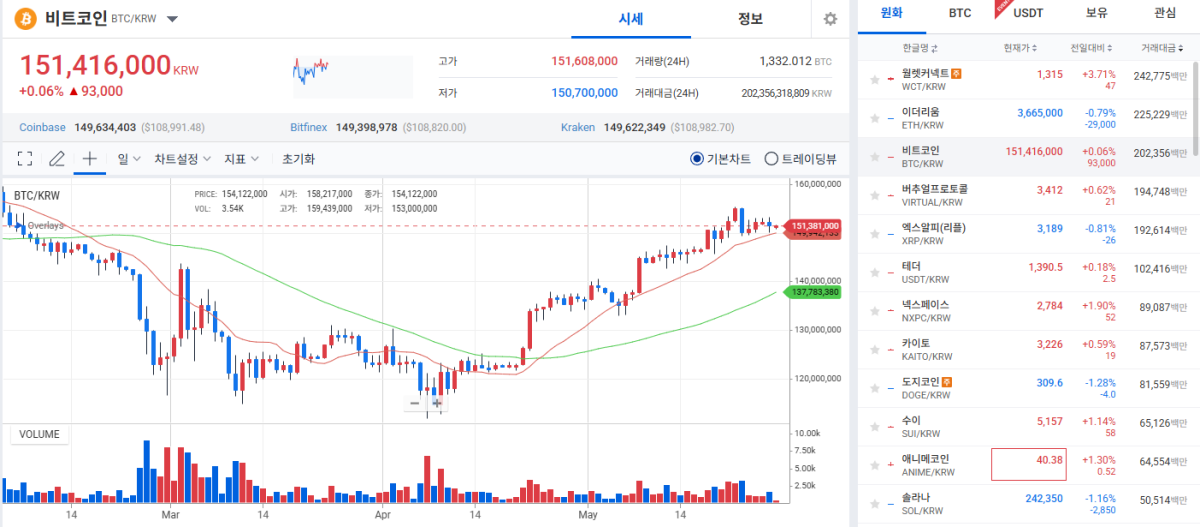Open the 차트설정 dropdown
1200x527 pixels.
click(182, 158)
